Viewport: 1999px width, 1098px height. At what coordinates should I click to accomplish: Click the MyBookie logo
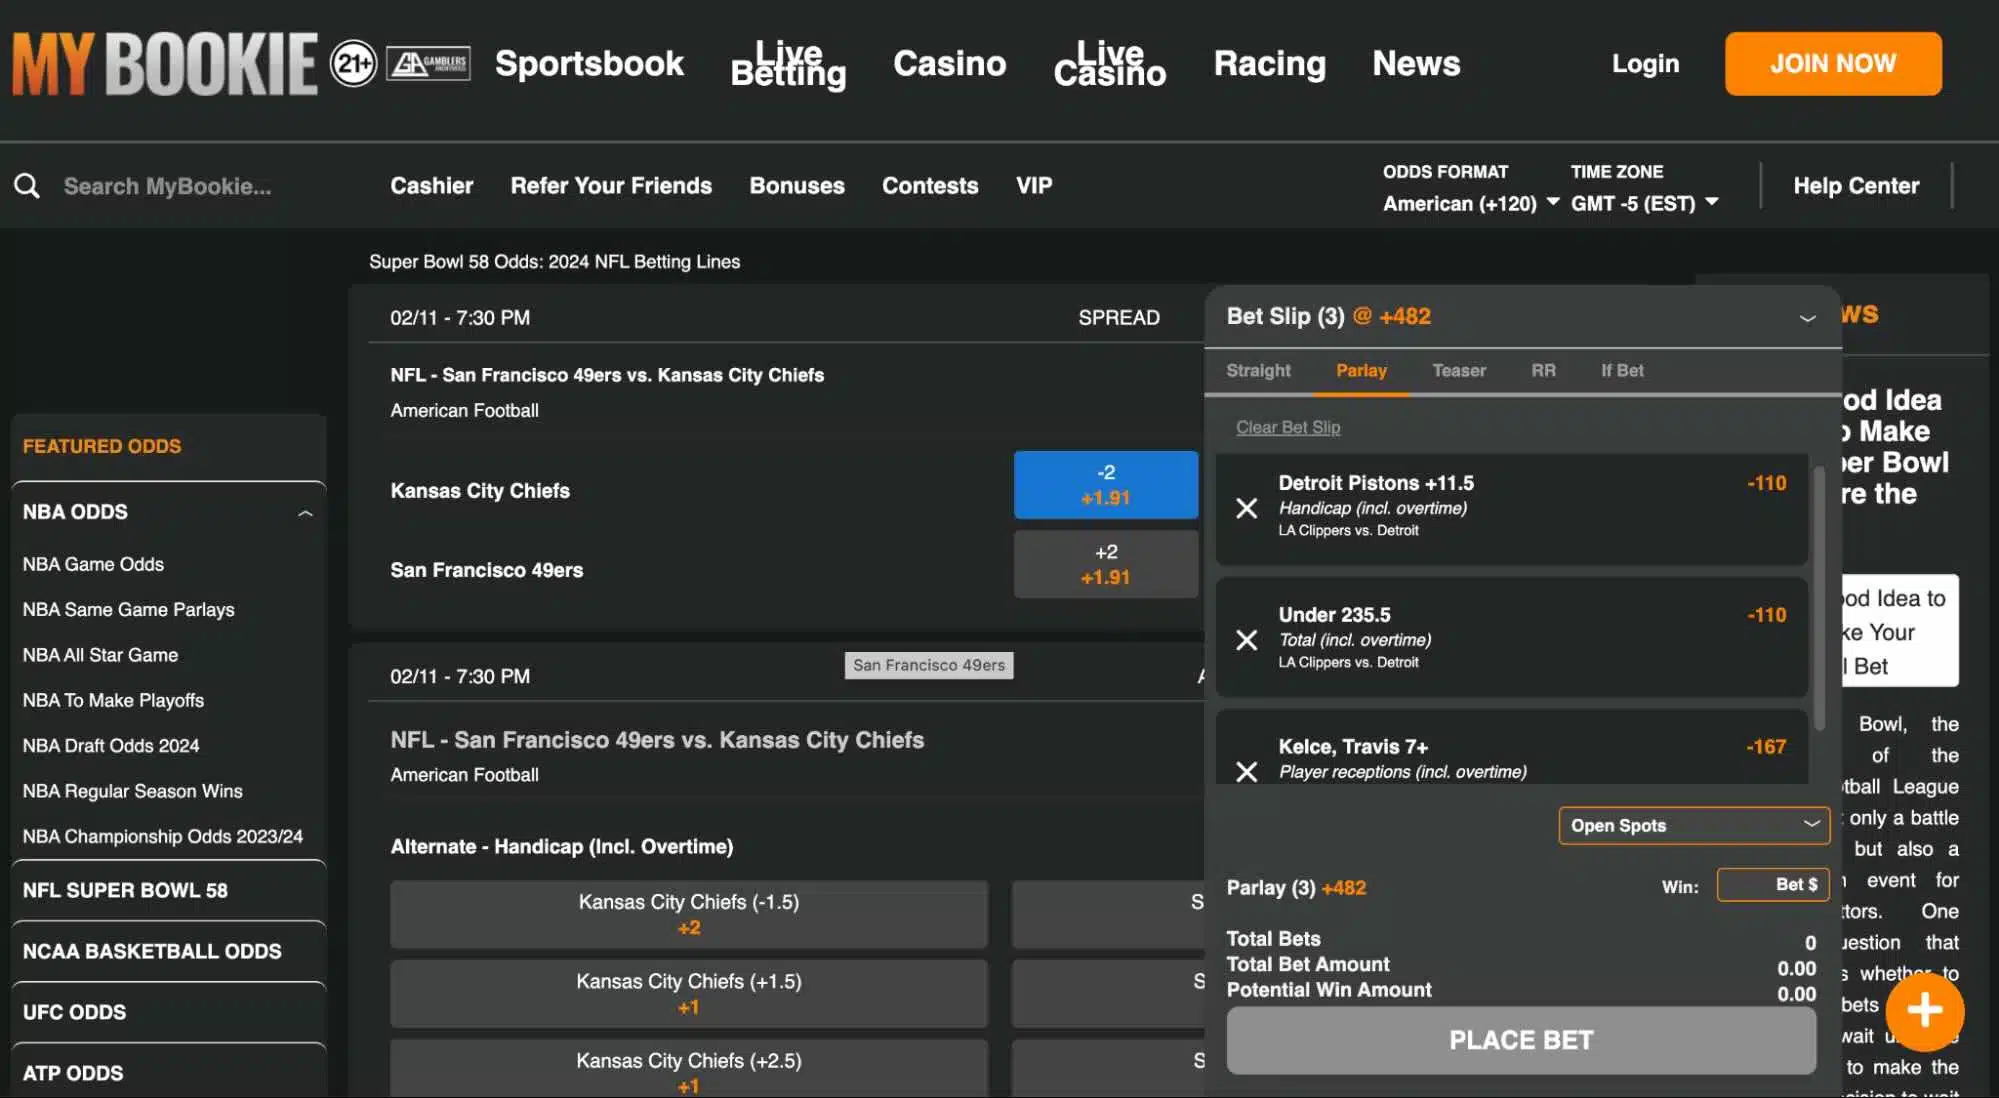coord(164,64)
